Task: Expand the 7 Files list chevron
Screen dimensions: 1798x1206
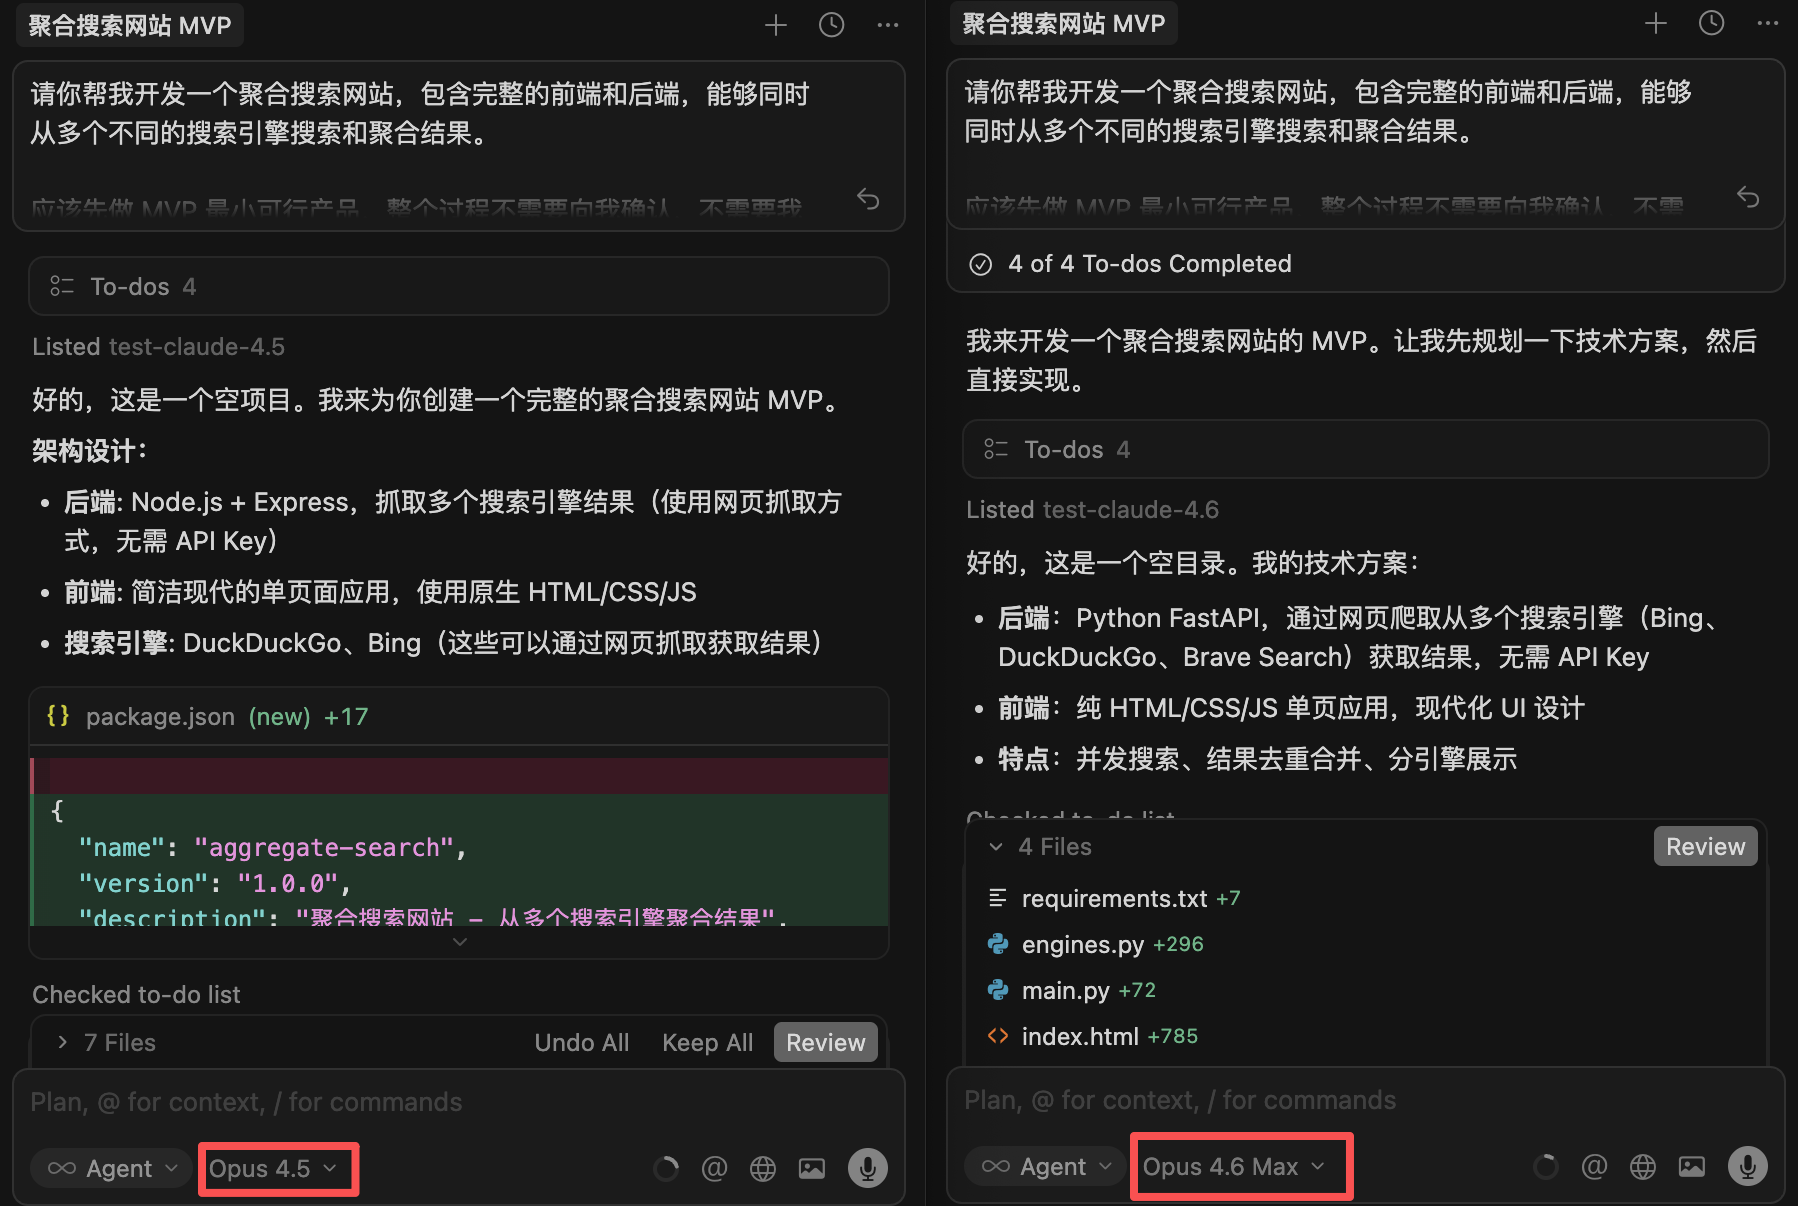Action: [63, 1042]
